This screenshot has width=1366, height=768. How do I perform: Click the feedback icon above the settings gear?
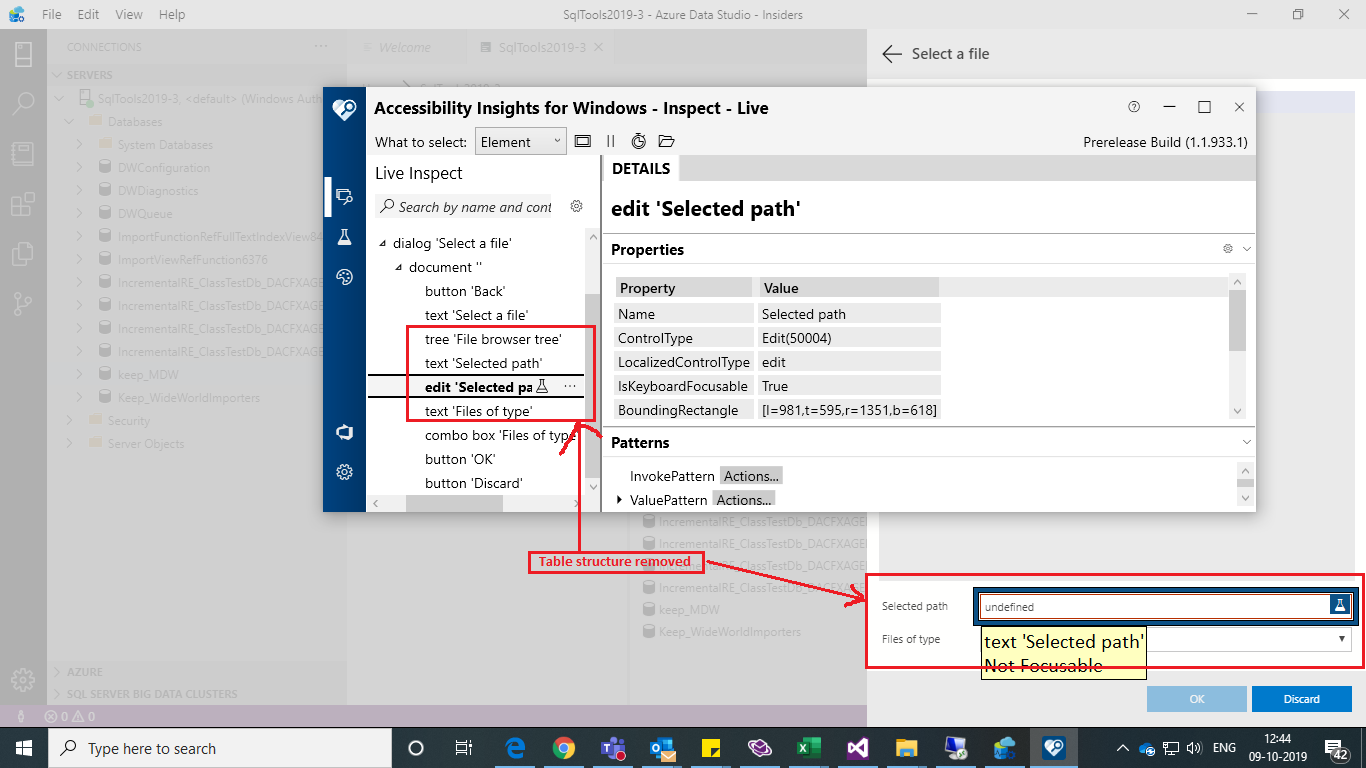tap(345, 432)
